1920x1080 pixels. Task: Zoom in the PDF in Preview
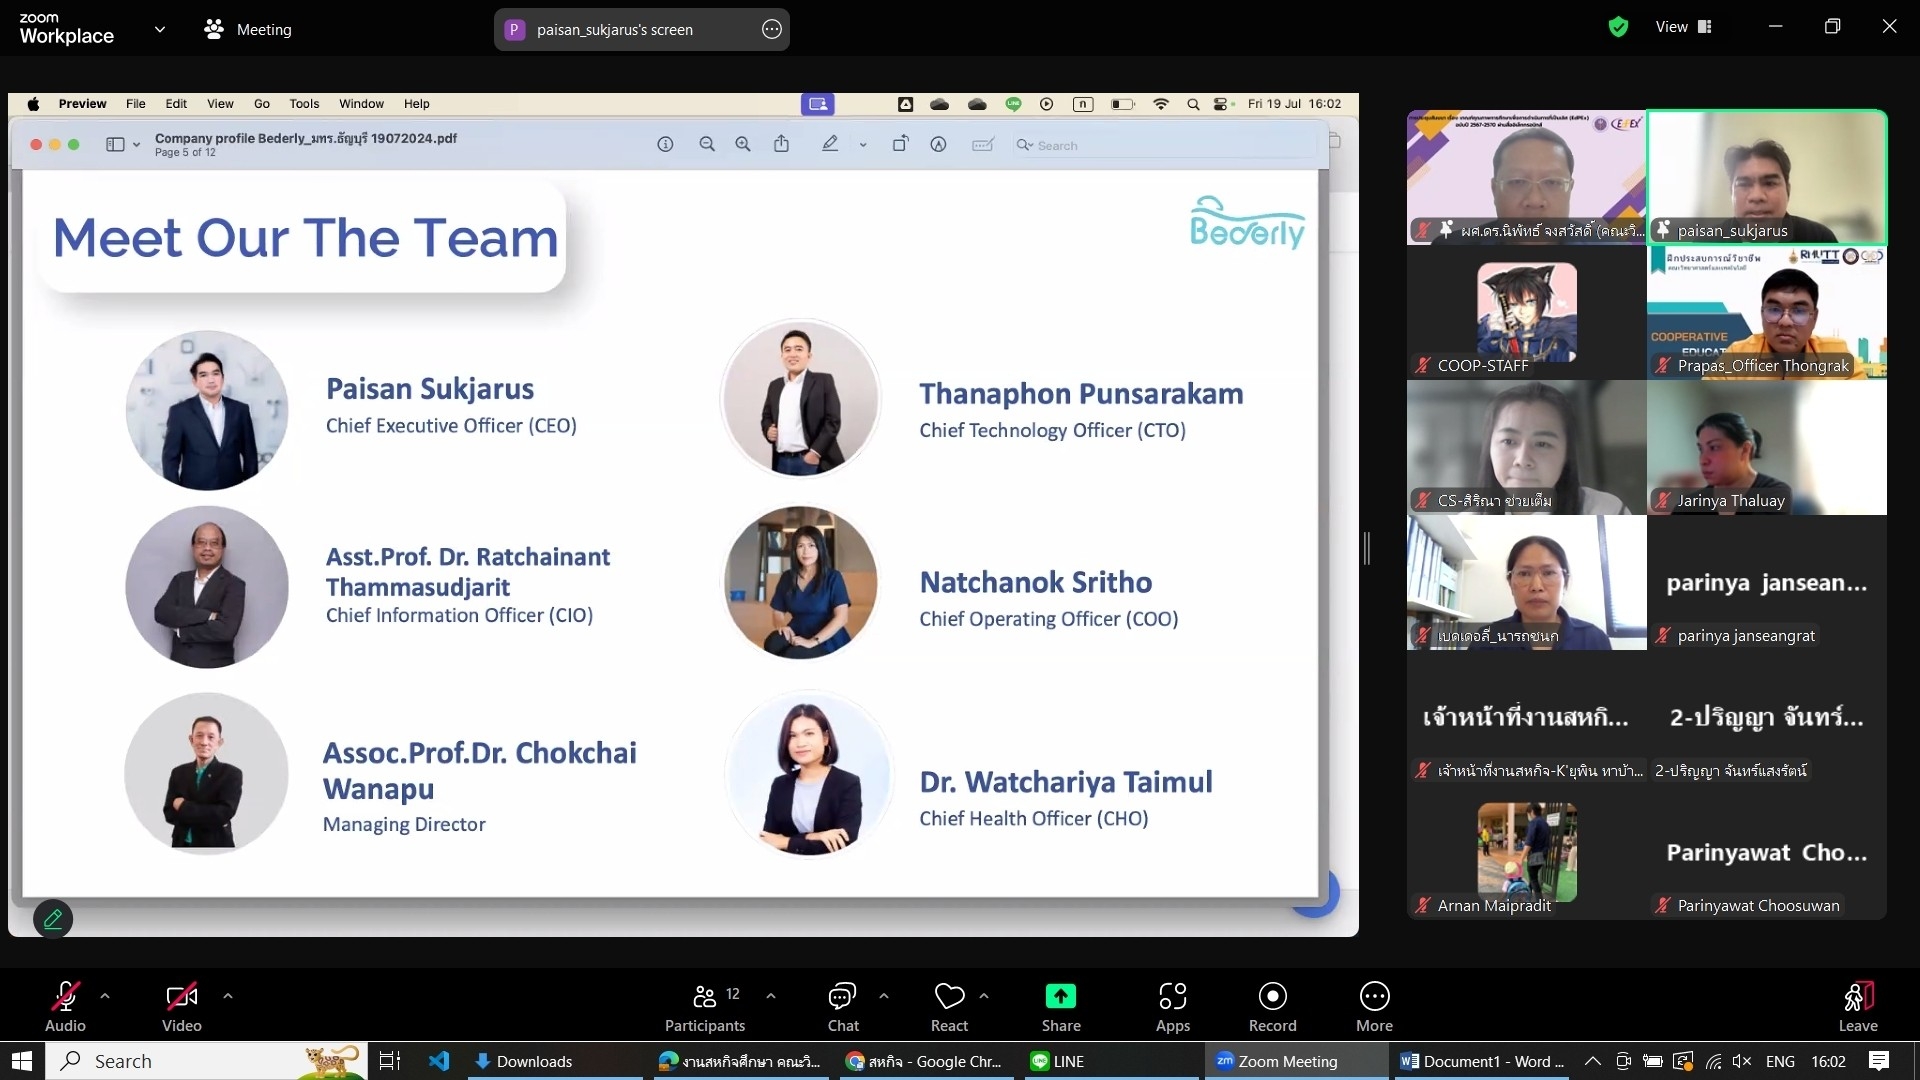point(743,145)
